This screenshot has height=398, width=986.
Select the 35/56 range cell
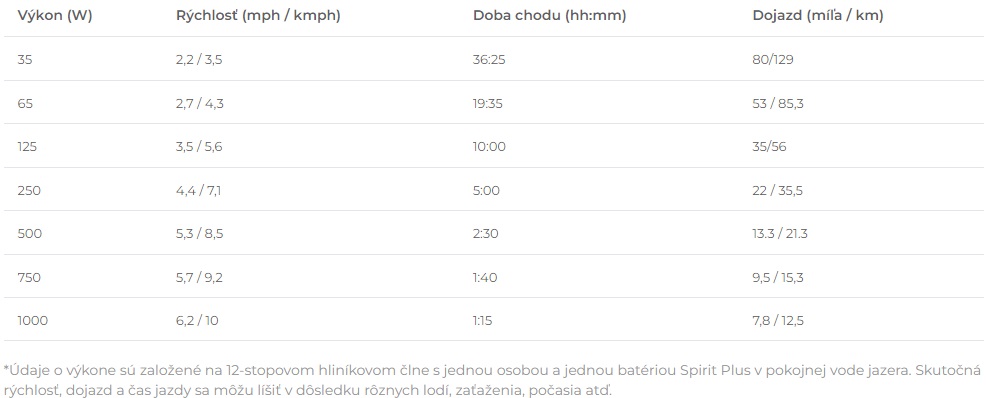tap(769, 146)
